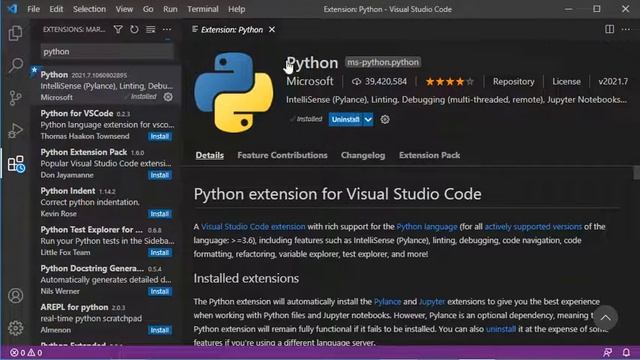
Task: Click the extensions search field containing python
Action: tap(107, 51)
